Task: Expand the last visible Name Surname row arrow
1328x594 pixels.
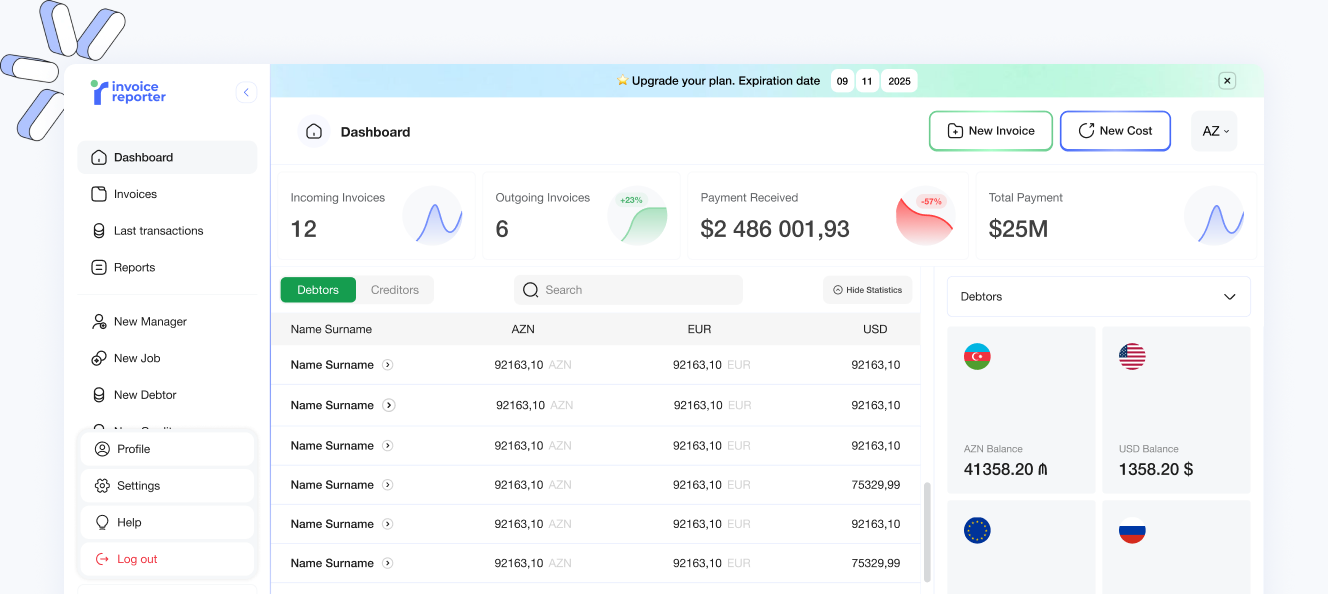Action: pyautogui.click(x=388, y=563)
